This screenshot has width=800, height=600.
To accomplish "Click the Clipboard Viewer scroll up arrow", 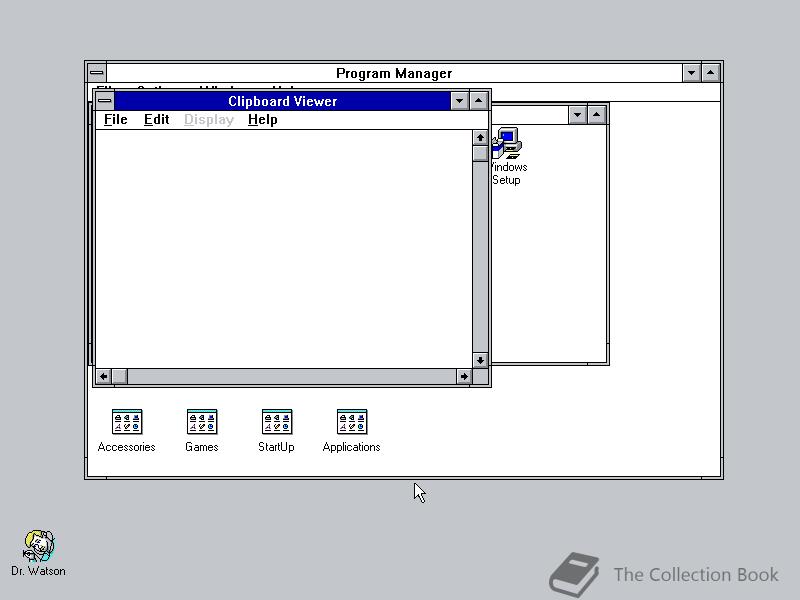I will click(480, 138).
